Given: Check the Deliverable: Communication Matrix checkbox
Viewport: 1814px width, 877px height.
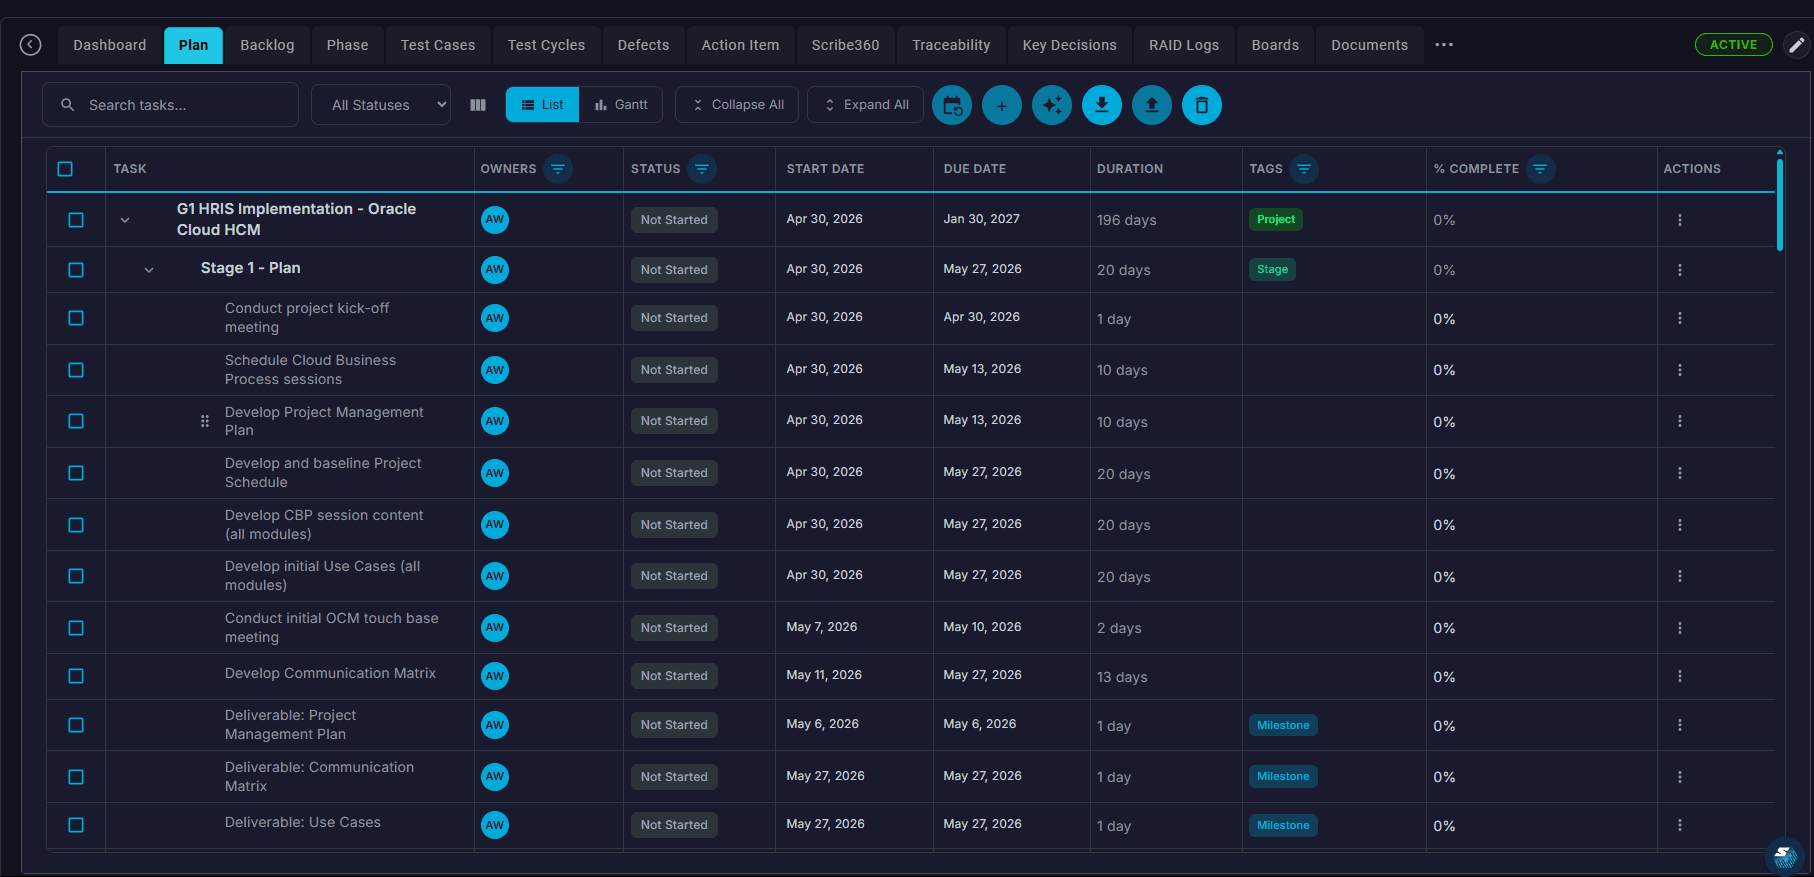Looking at the screenshot, I should pyautogui.click(x=76, y=777).
